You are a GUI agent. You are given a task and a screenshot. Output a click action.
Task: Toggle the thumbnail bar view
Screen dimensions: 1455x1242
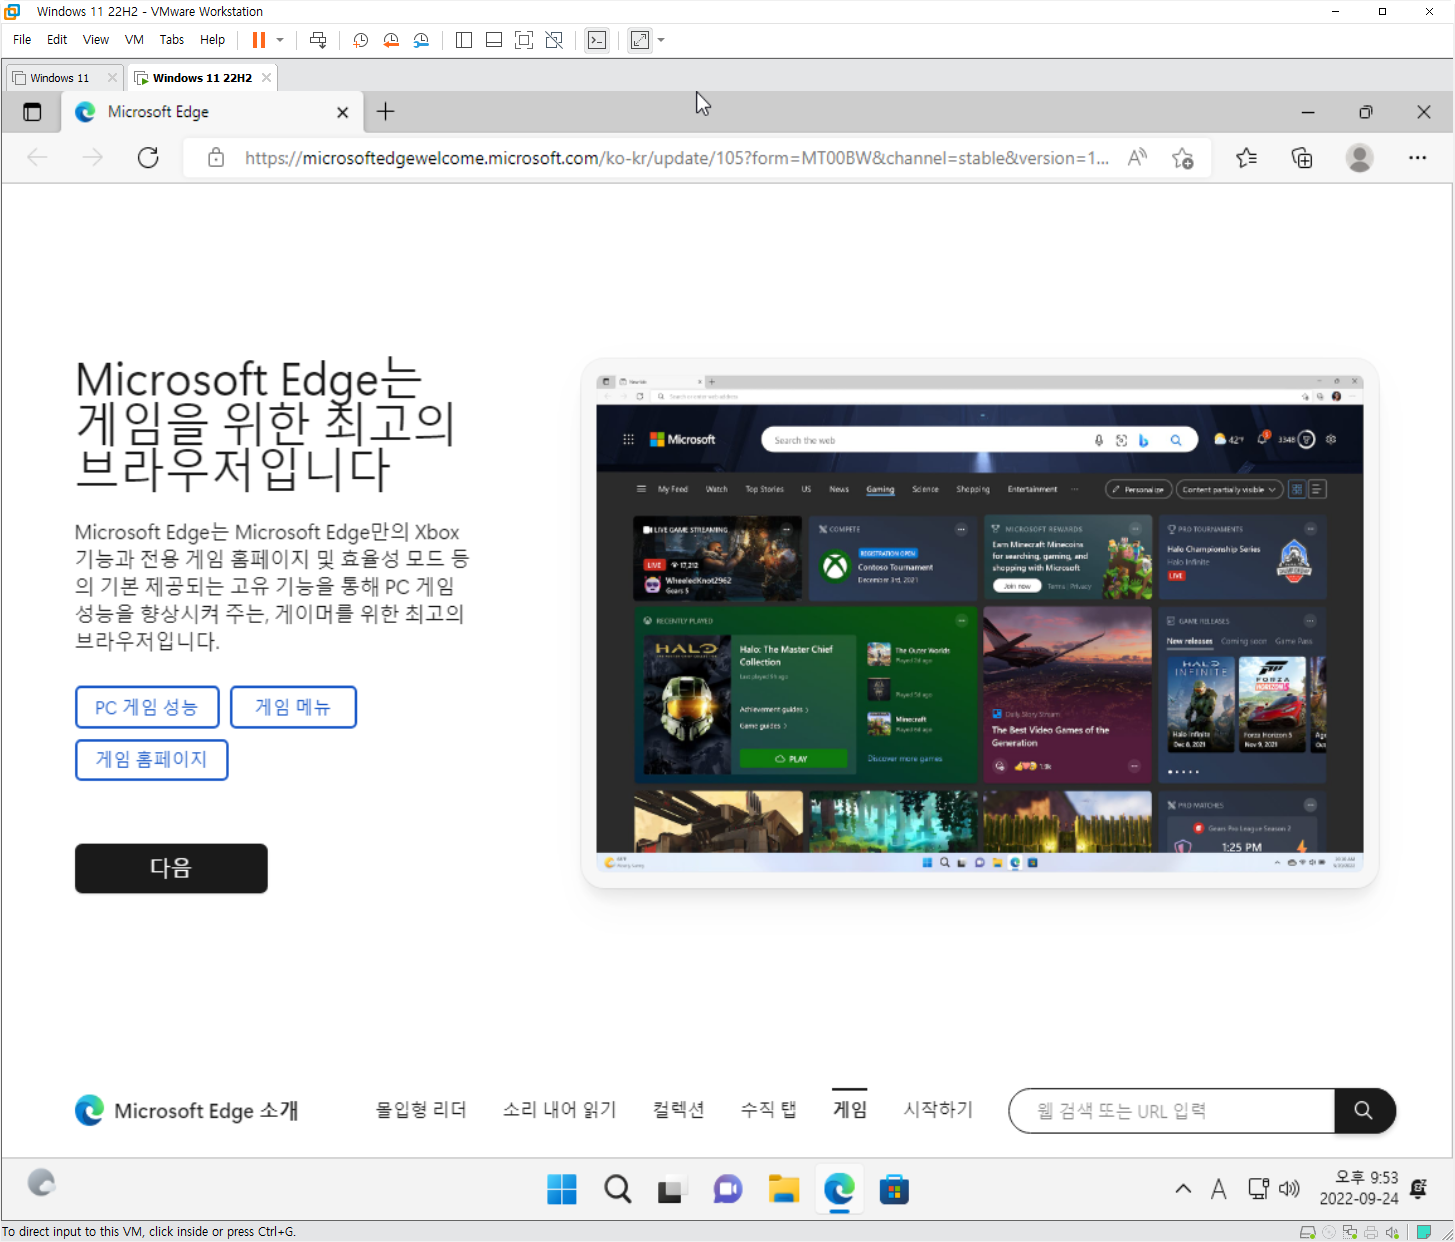tap(494, 40)
